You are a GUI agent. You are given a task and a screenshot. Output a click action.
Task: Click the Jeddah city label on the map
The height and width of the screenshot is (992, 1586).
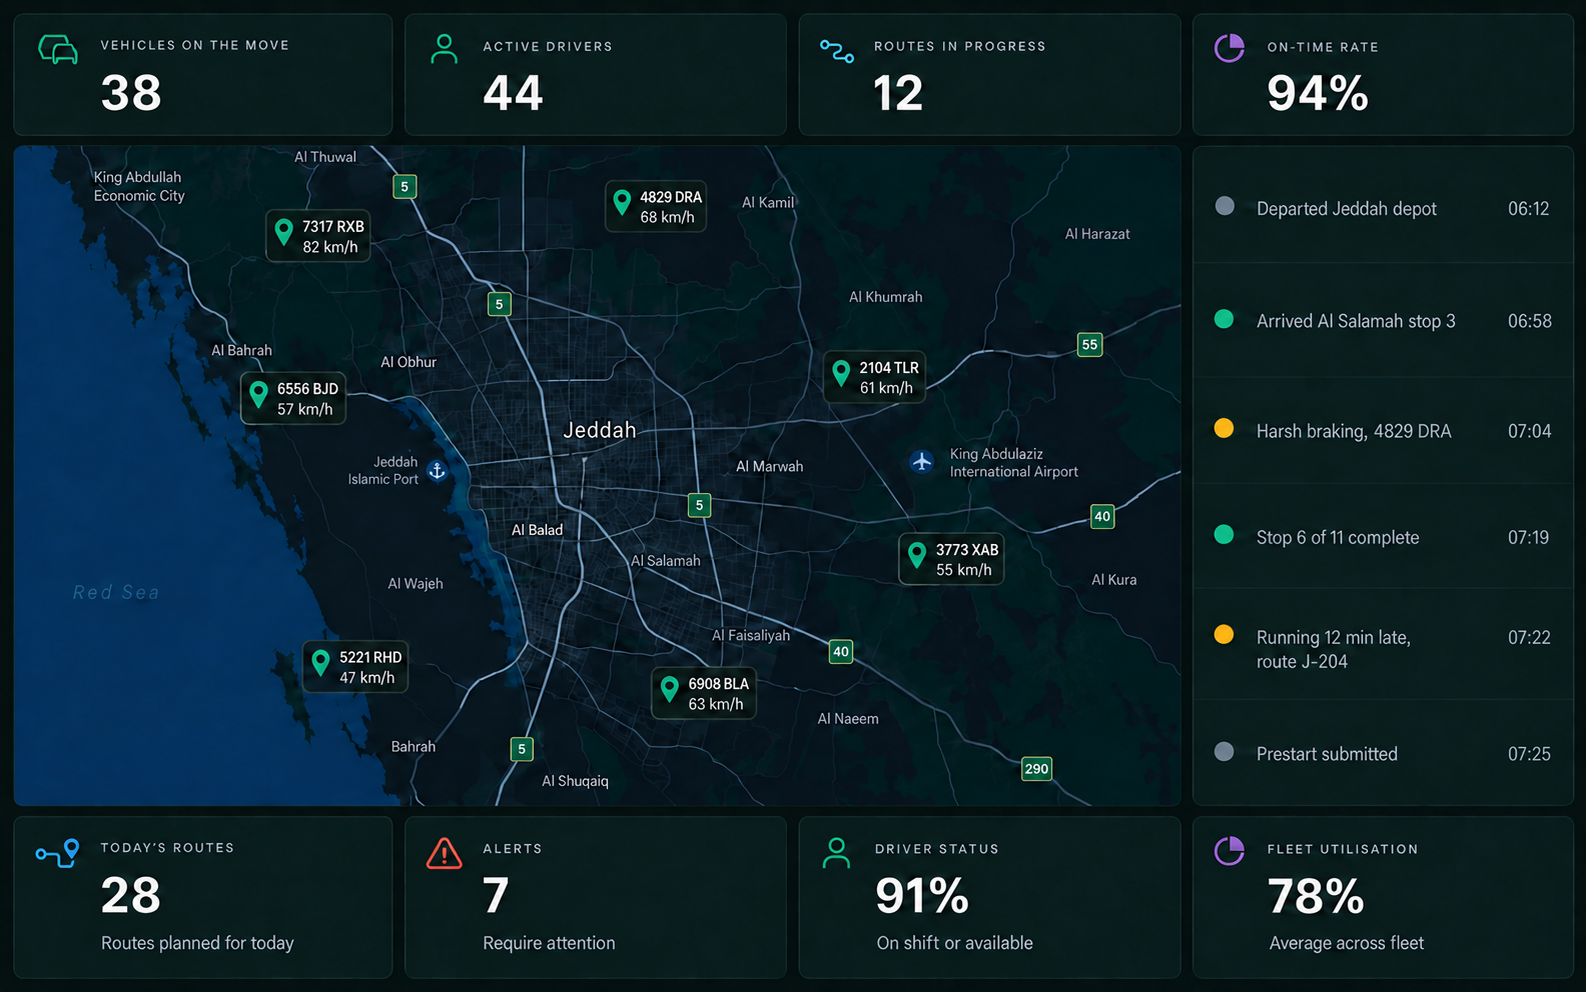click(599, 430)
